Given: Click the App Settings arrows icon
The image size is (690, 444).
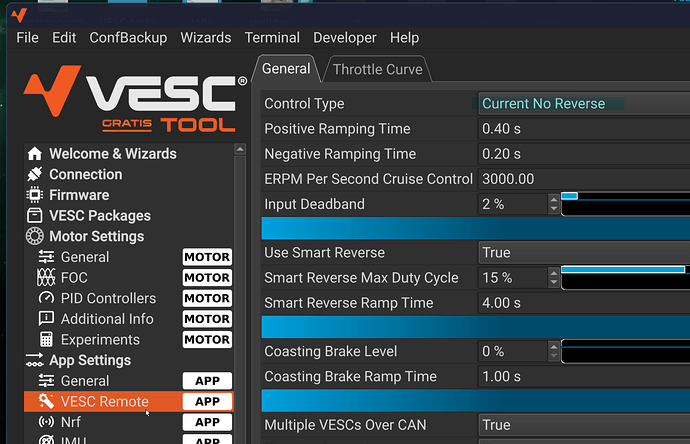Looking at the screenshot, I should tap(35, 360).
